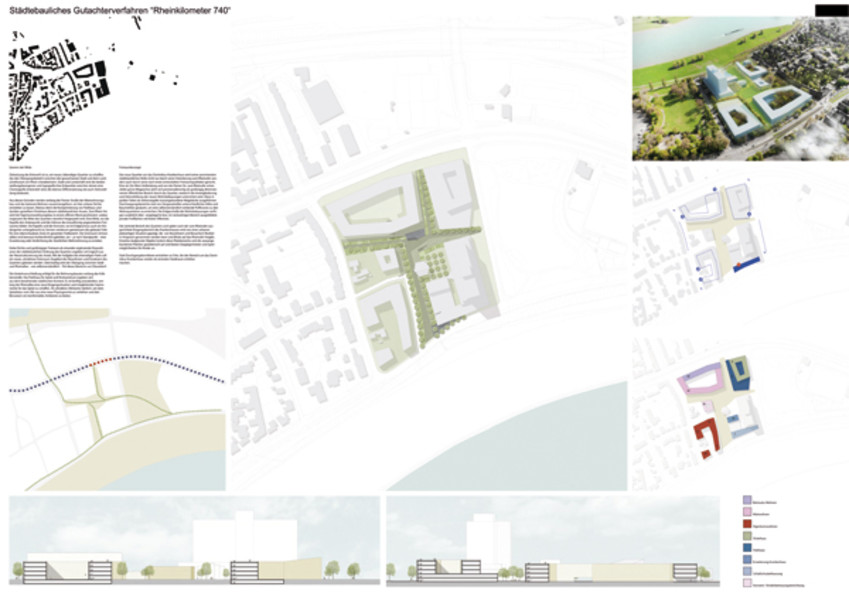Image resolution: width=849 pixels, height=600 pixels.
Task: Click the red legend color square
Action: [x=748, y=525]
